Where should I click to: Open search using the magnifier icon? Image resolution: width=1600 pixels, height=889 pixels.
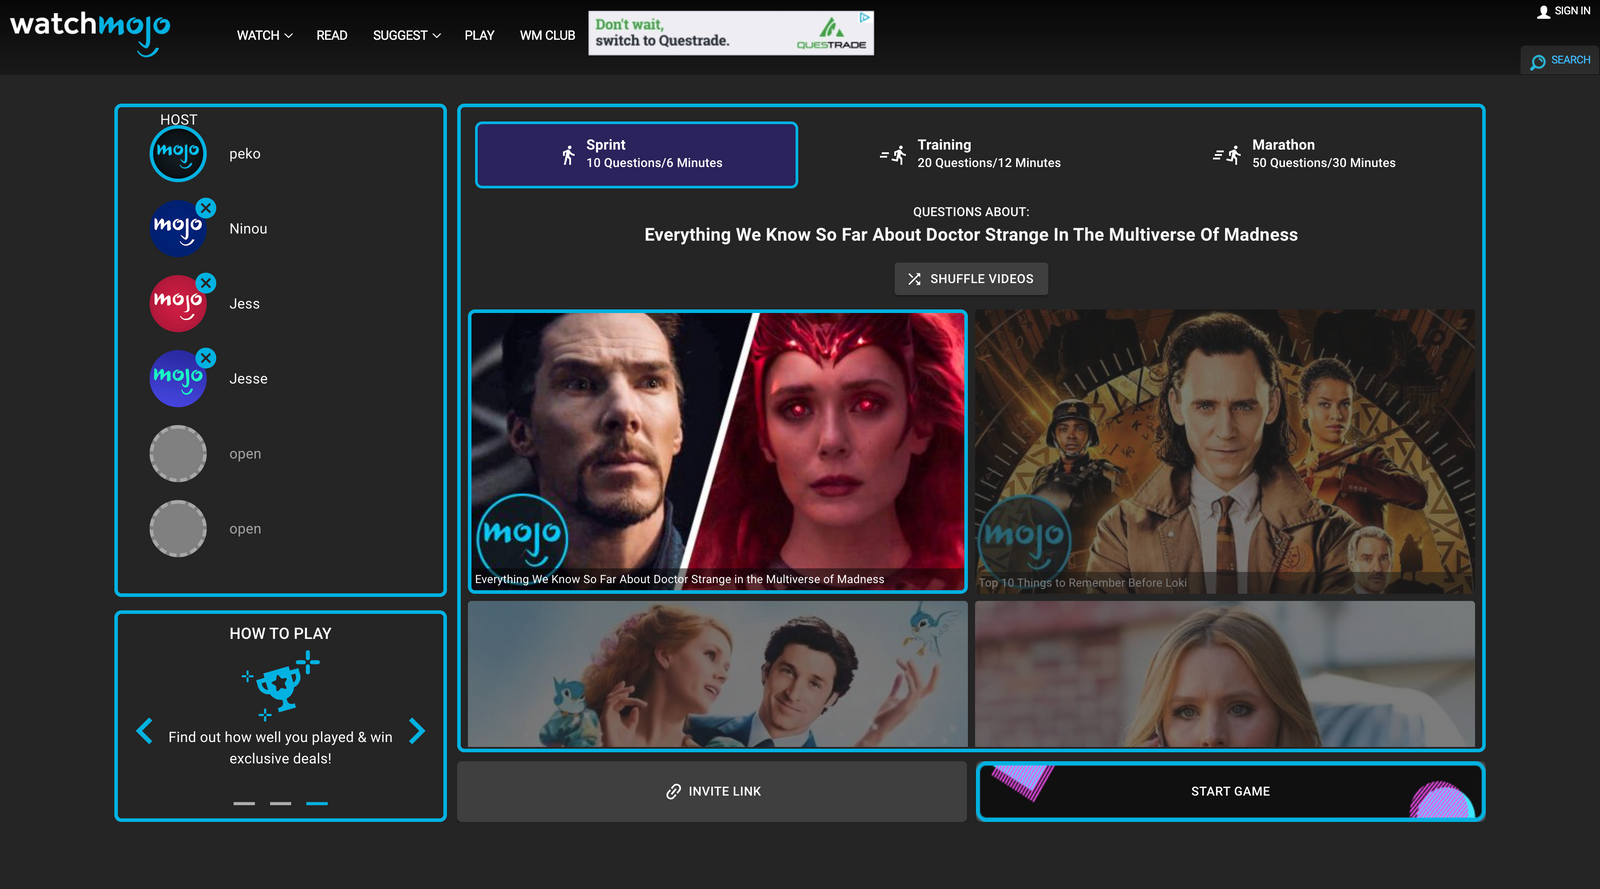[x=1538, y=61]
